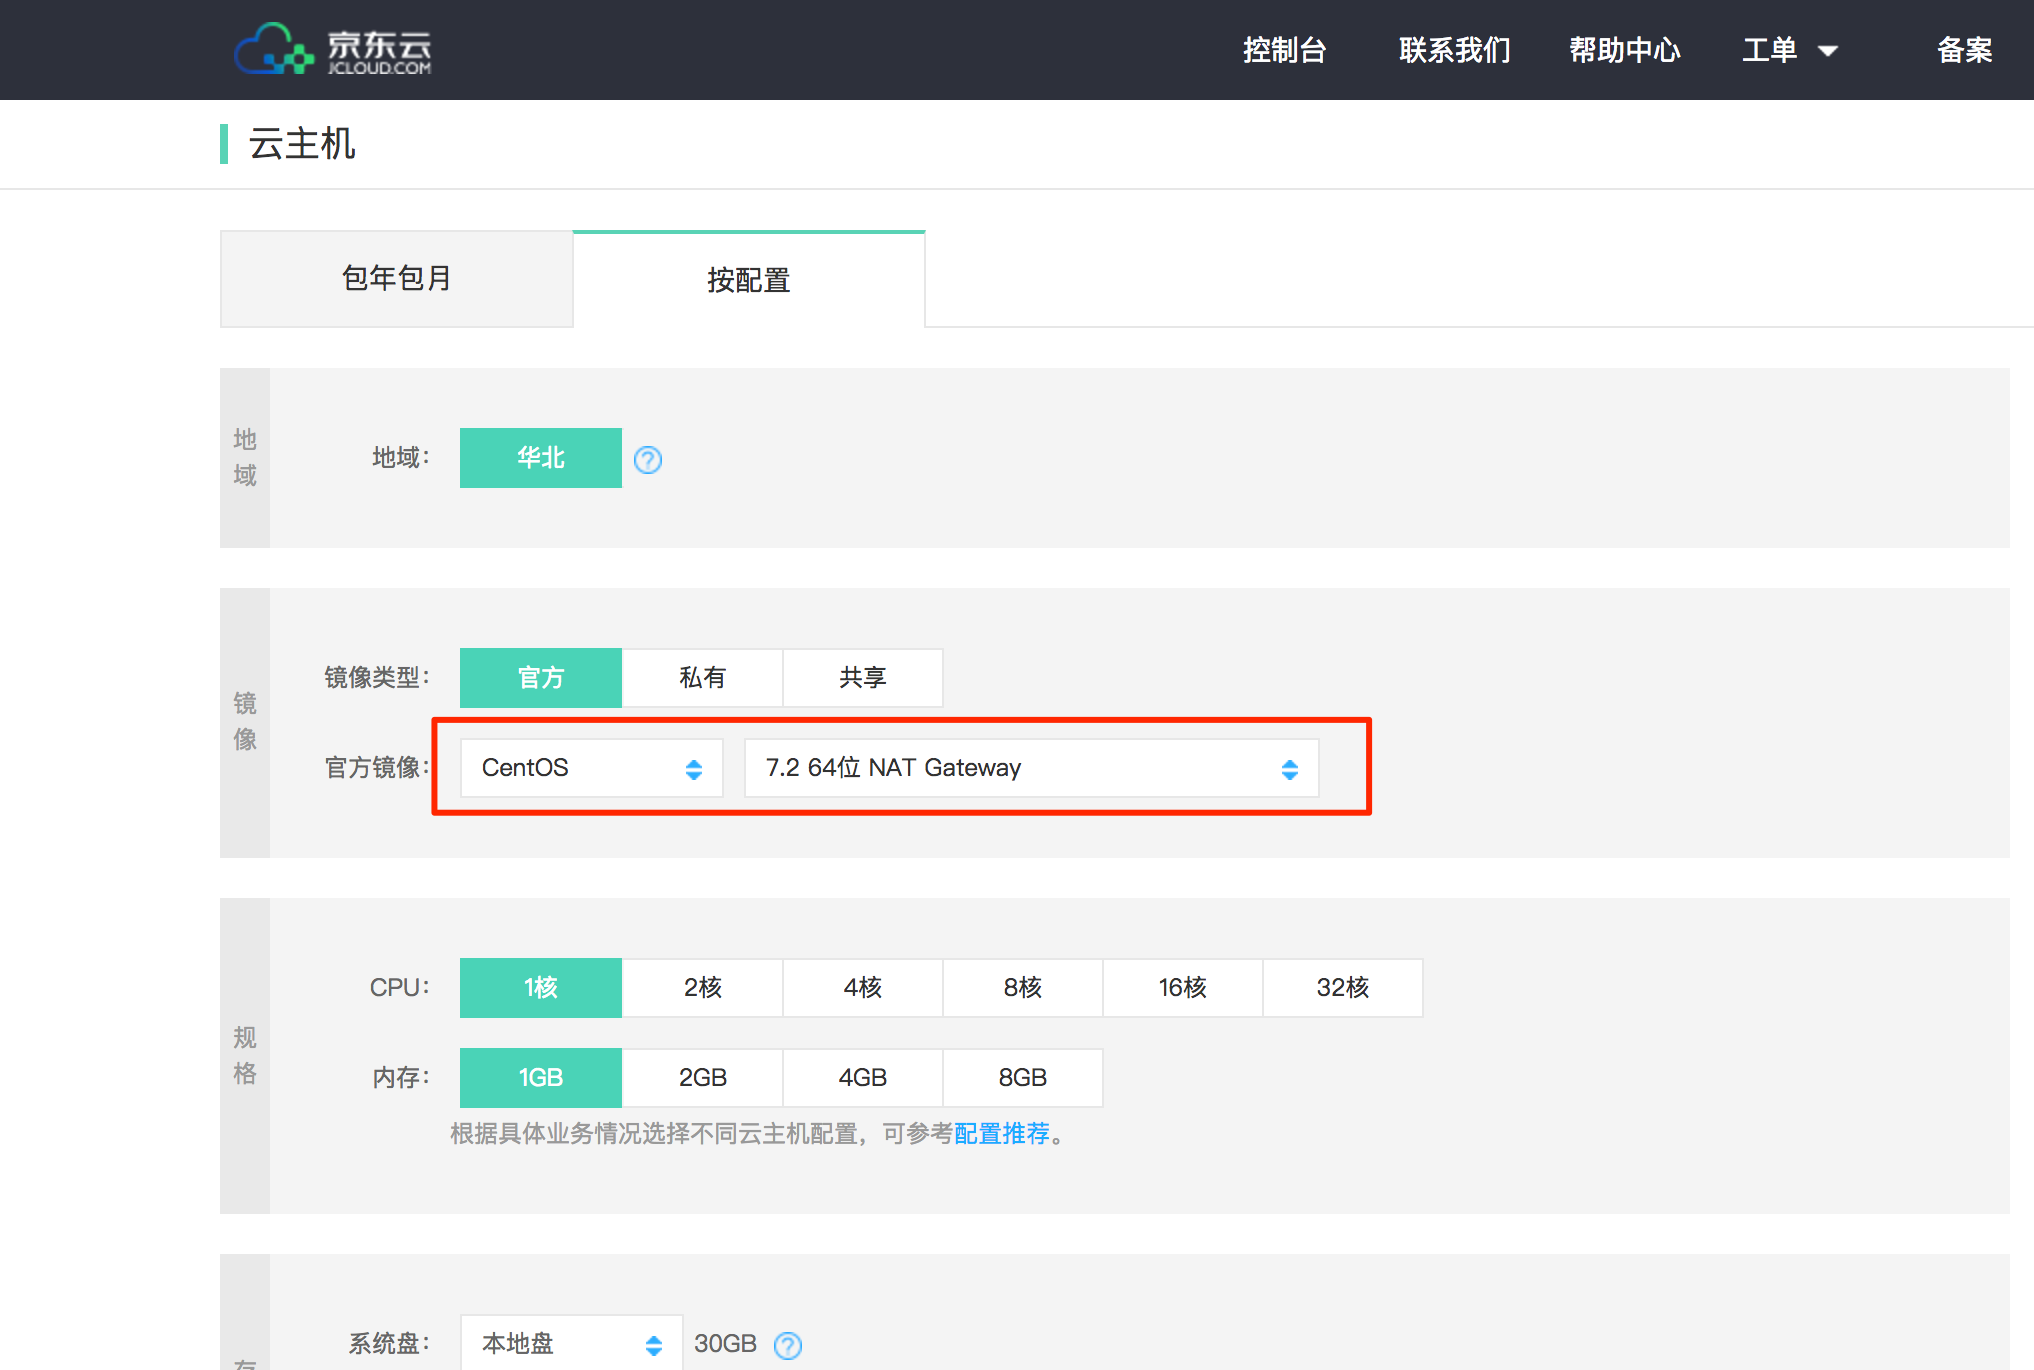
Task: Open the 7.2 64位 NAT Gateway version dropdown
Action: pyautogui.click(x=1032, y=768)
